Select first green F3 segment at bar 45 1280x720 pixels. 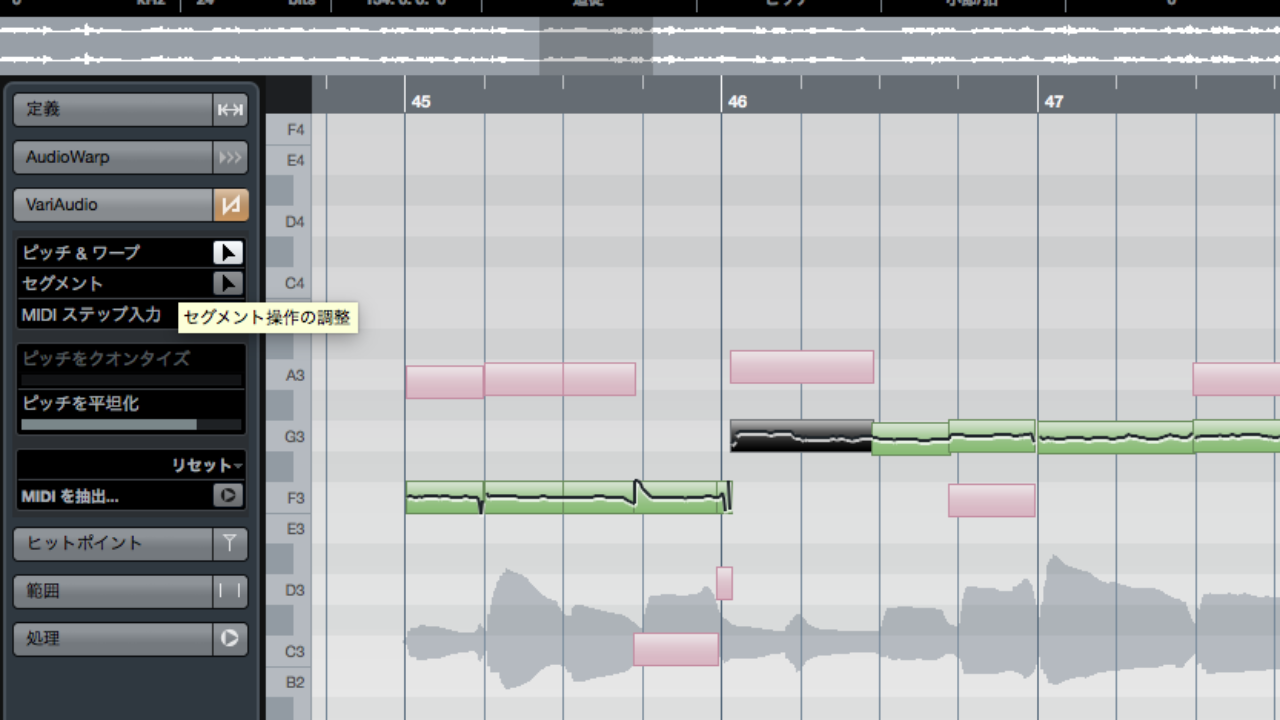pos(444,498)
